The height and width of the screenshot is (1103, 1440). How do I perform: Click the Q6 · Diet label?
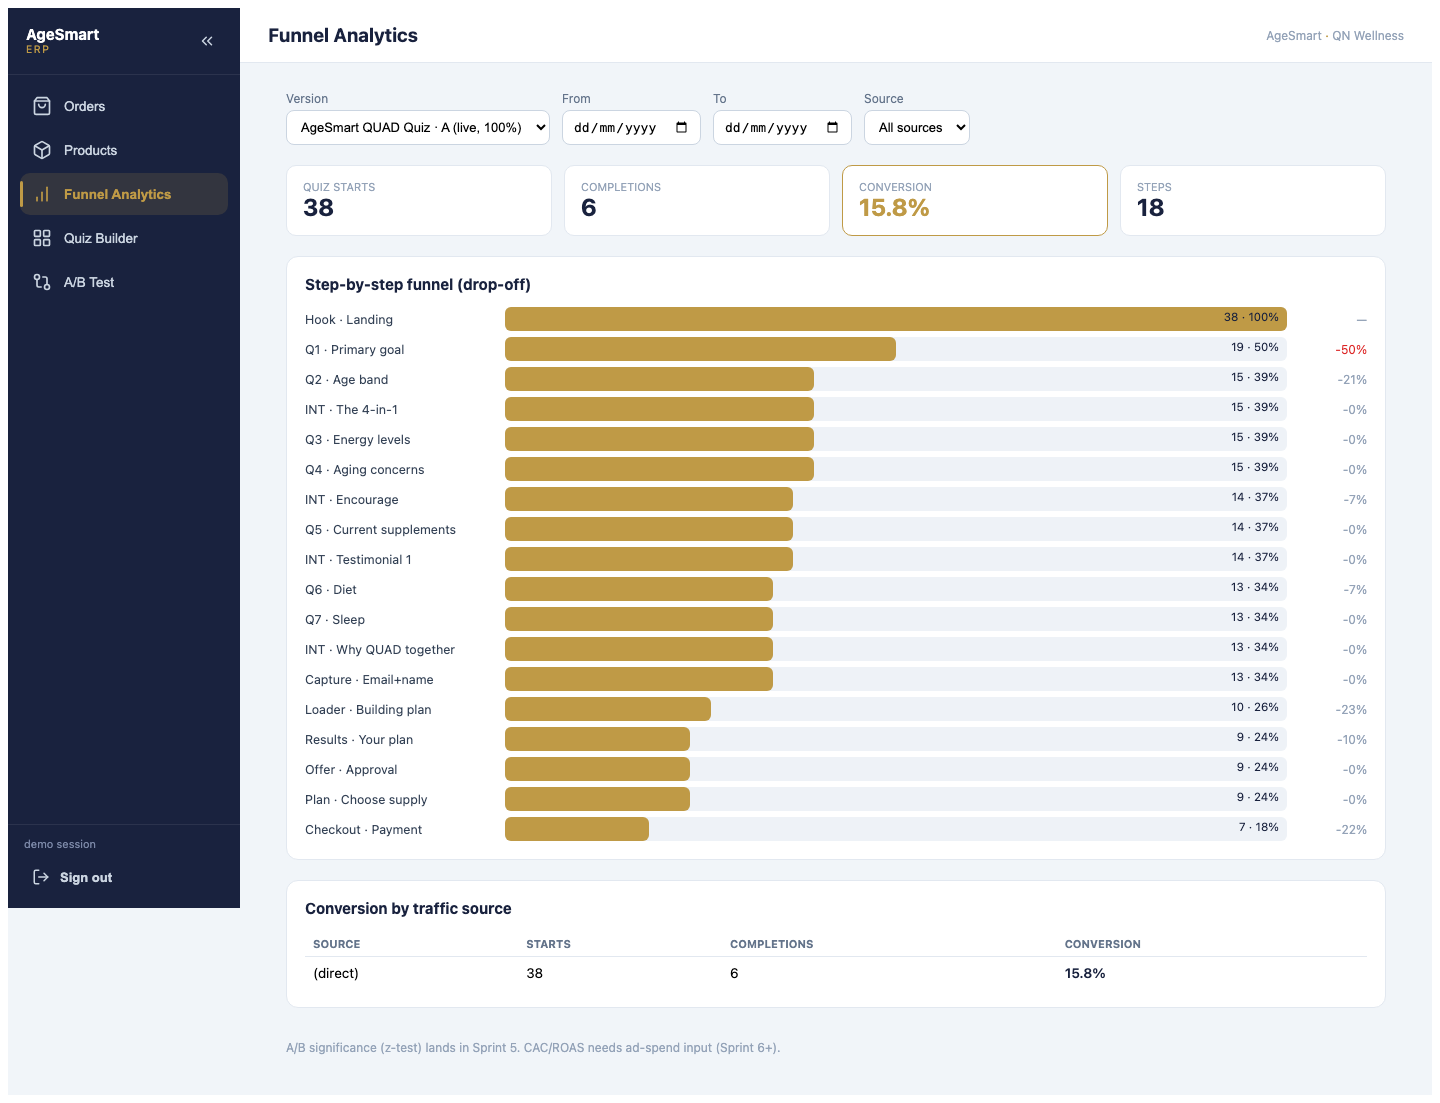point(330,589)
